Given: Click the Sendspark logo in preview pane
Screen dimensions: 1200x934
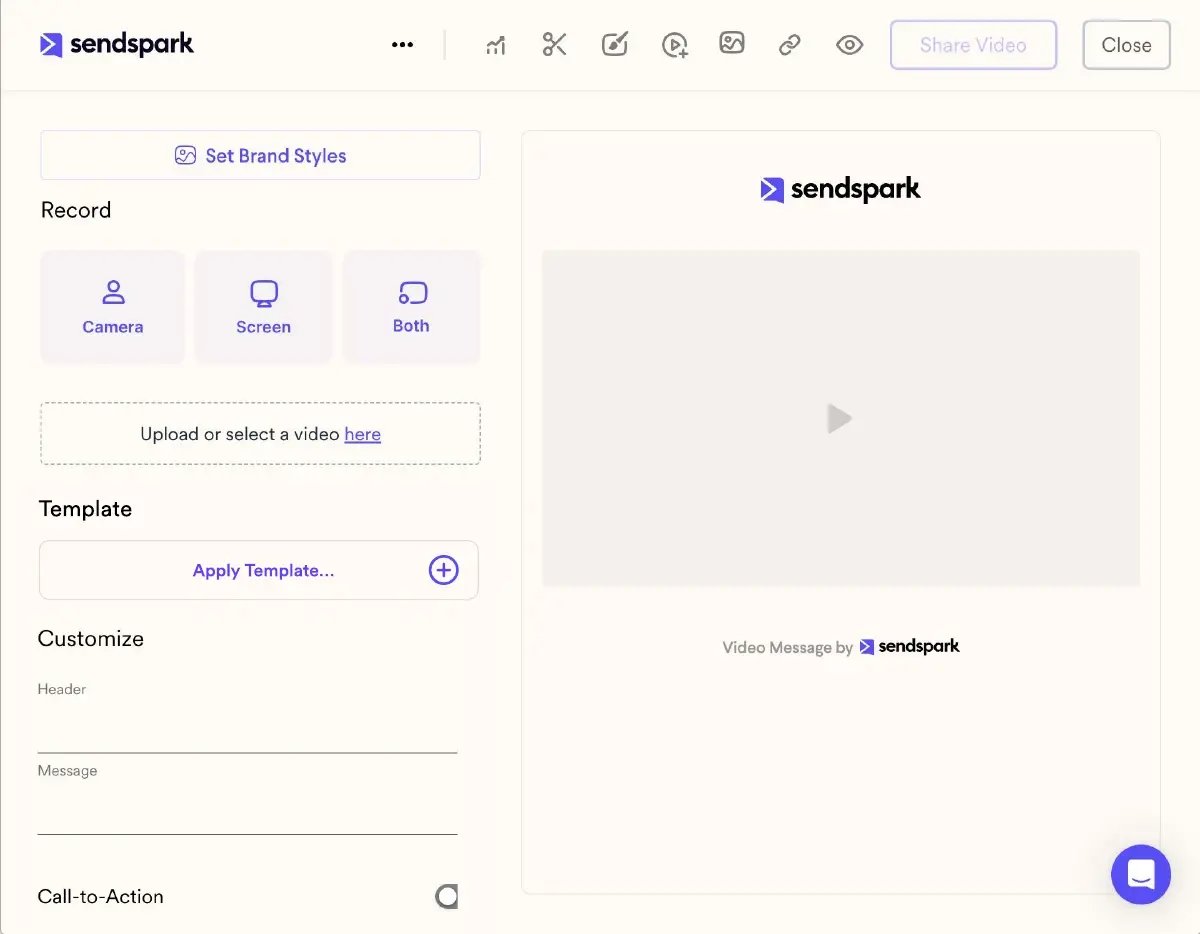Looking at the screenshot, I should (x=840, y=189).
